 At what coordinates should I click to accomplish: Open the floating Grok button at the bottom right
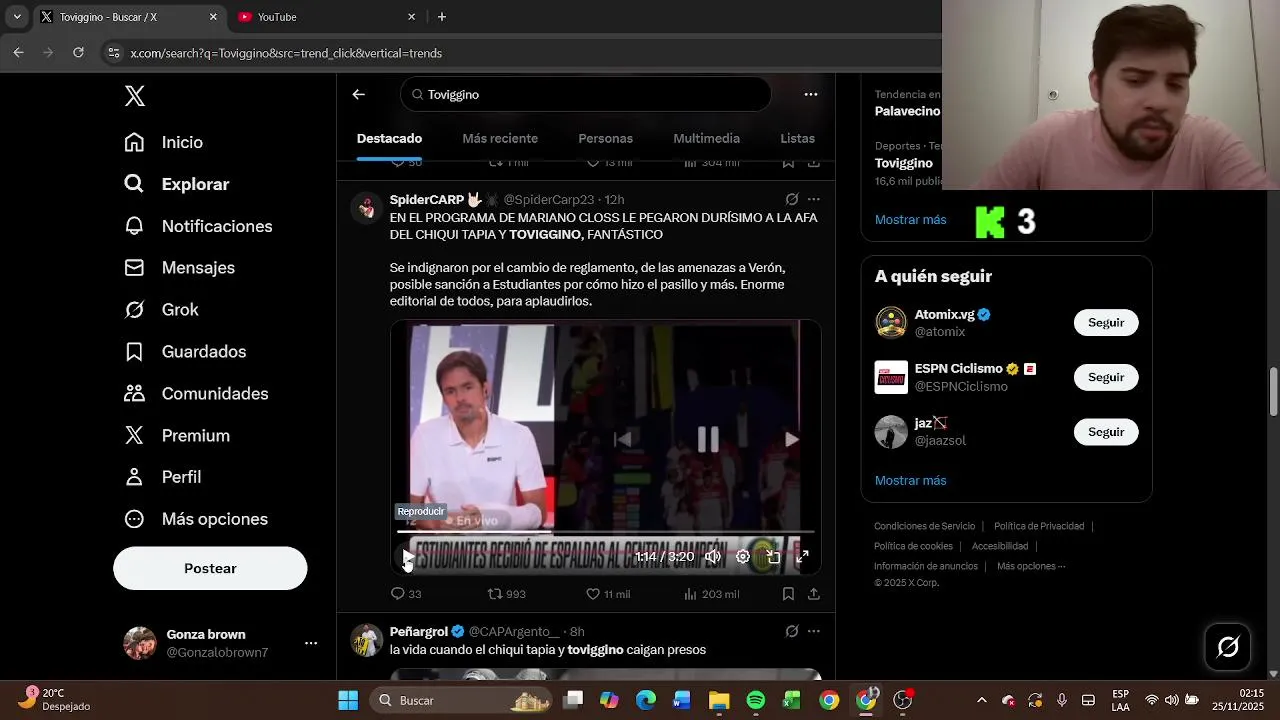(1228, 647)
